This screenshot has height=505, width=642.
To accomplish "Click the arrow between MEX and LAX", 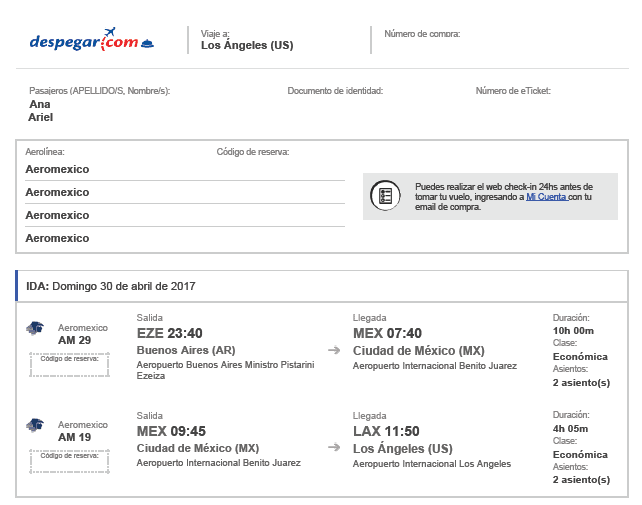I will [334, 448].
